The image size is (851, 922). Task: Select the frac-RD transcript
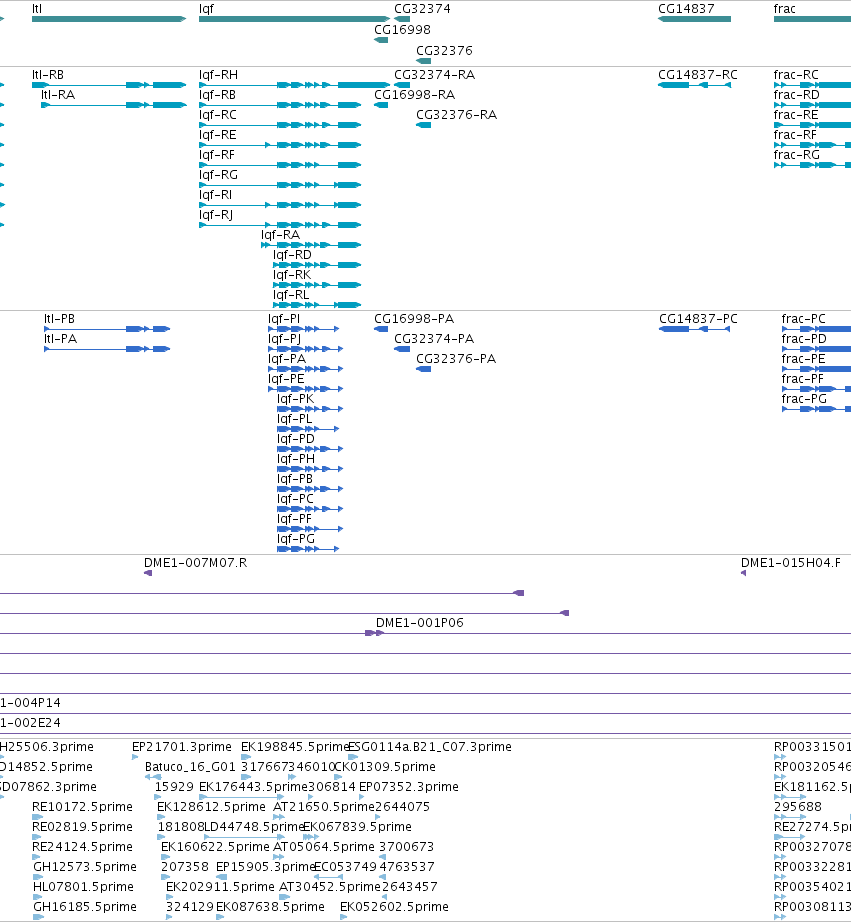pyautogui.click(x=812, y=105)
